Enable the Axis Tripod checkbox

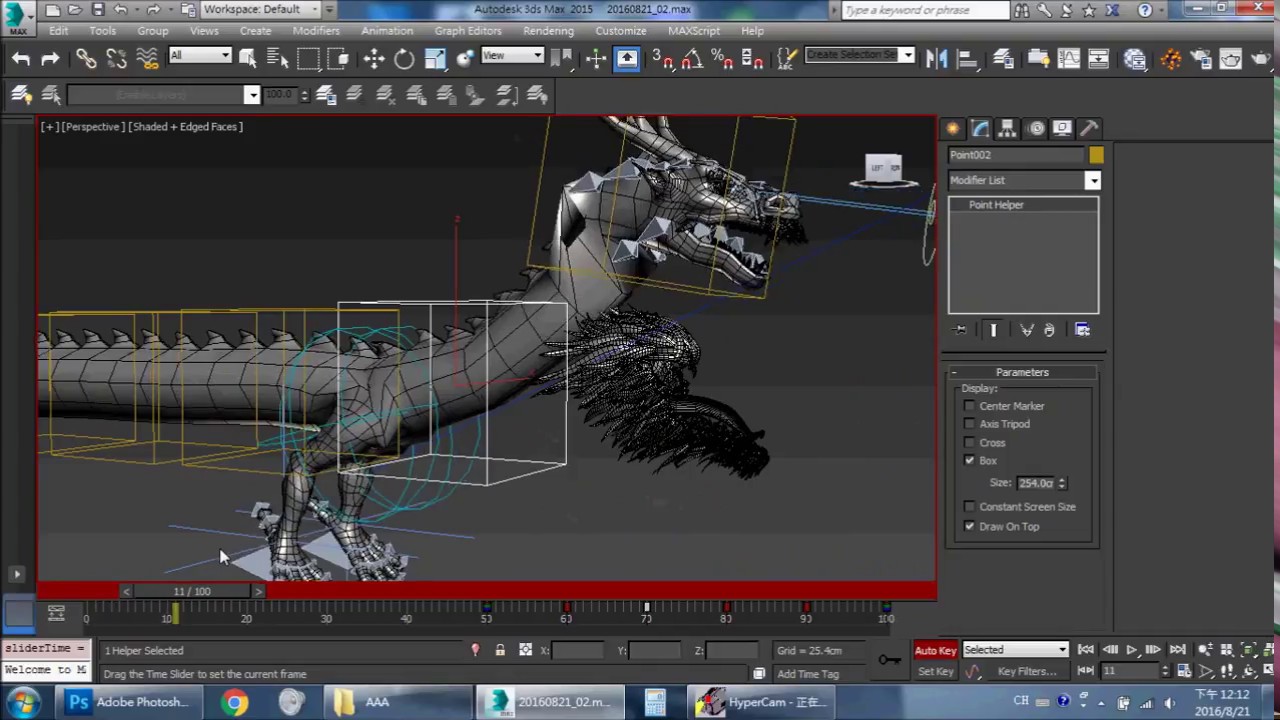click(969, 424)
